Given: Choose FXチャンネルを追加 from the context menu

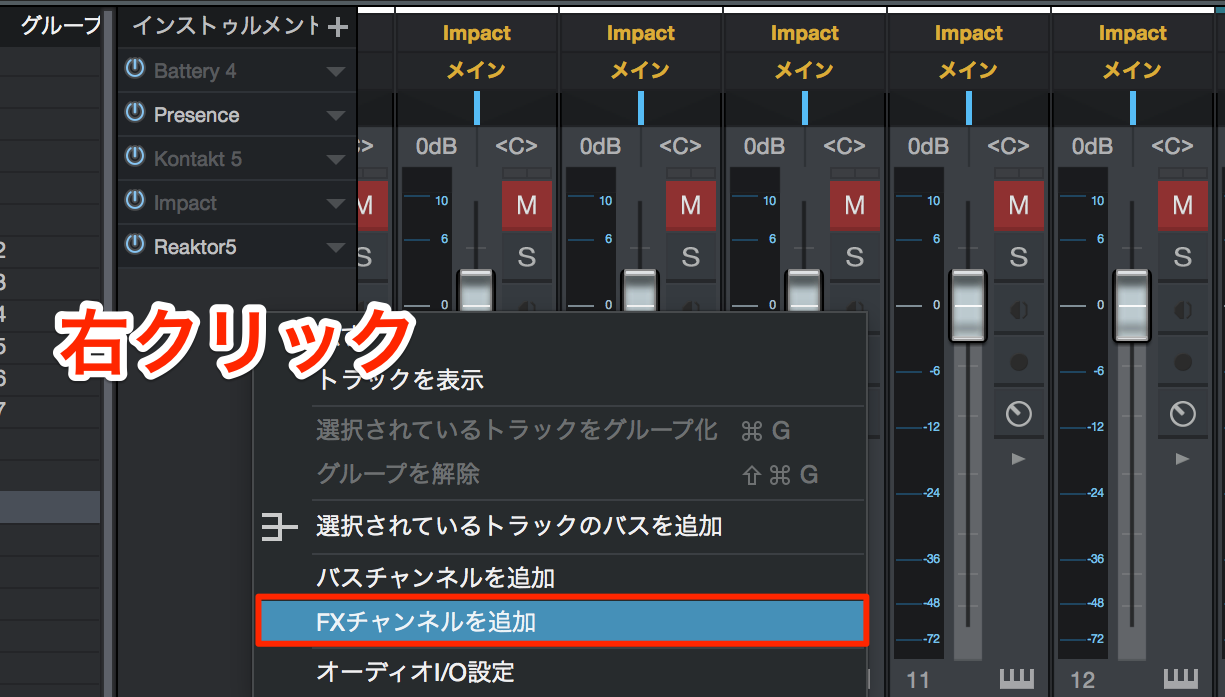Looking at the screenshot, I should 562,621.
